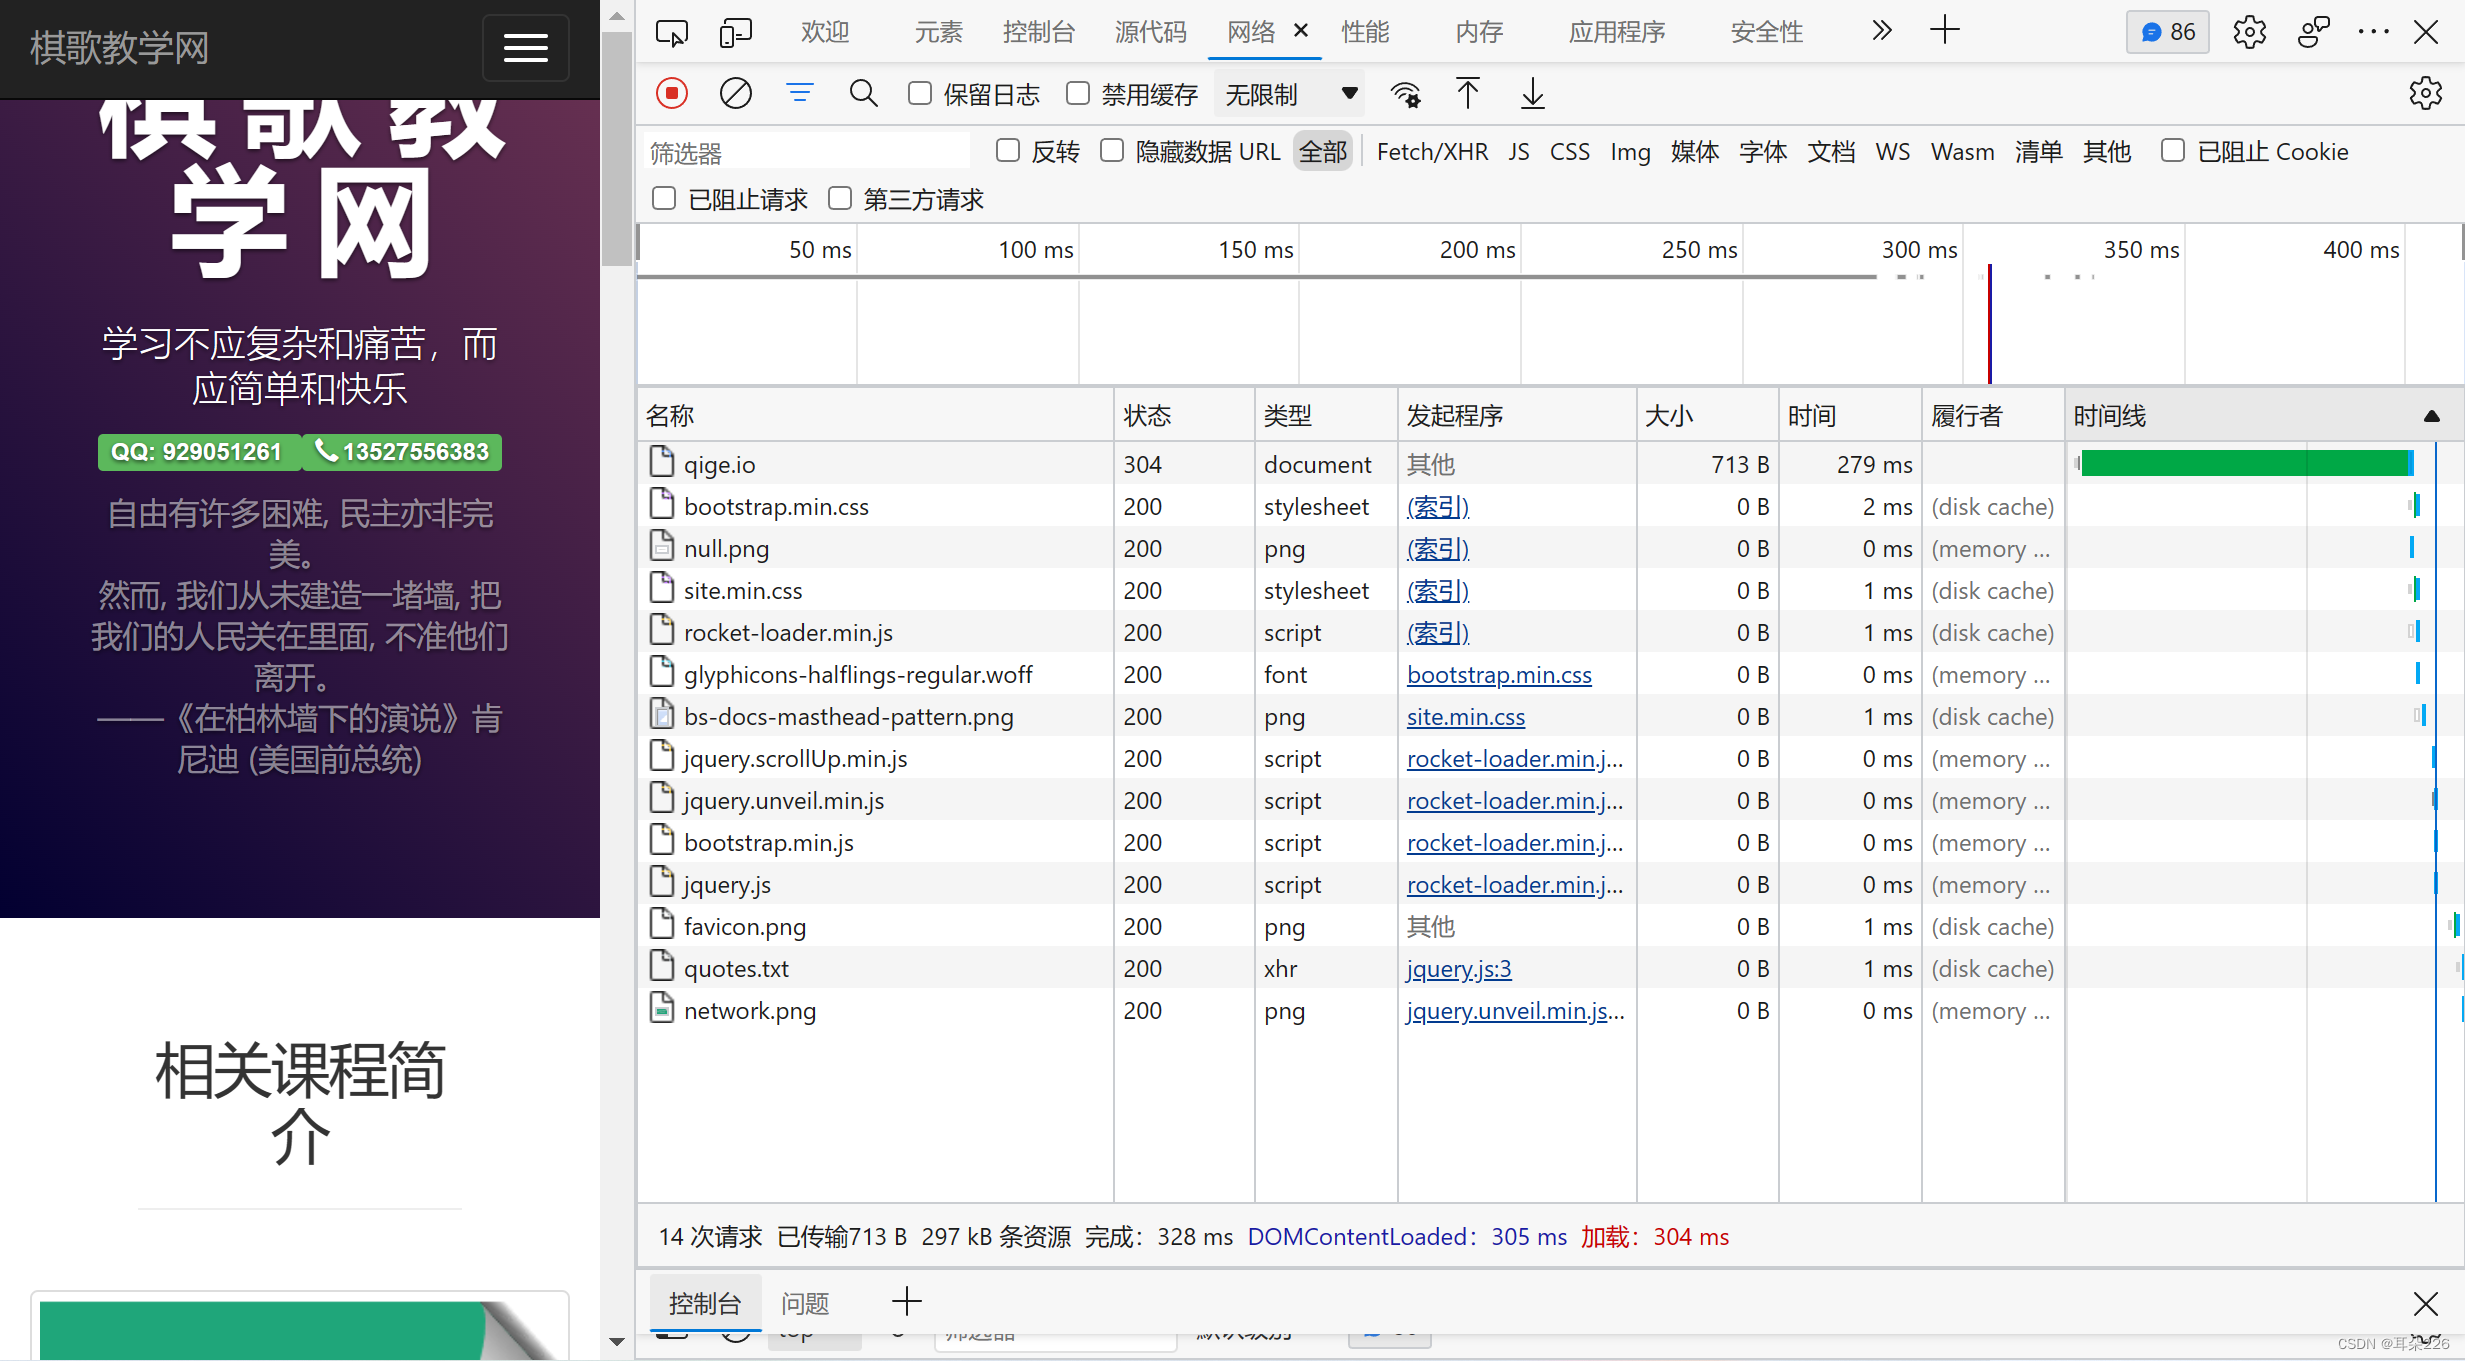Toggle device emulation icon
This screenshot has height=1361, width=2465.
click(735, 33)
